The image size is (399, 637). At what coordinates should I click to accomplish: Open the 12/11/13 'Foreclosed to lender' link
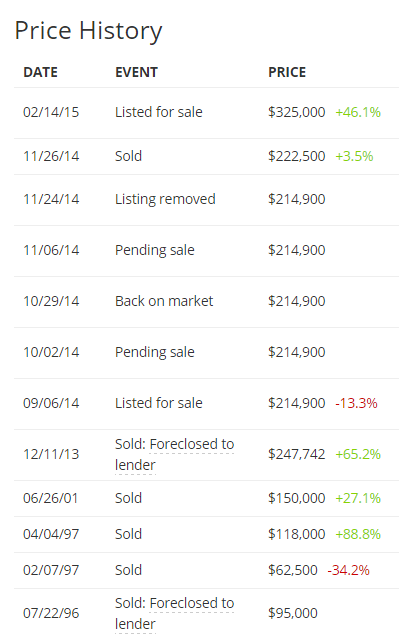174,454
